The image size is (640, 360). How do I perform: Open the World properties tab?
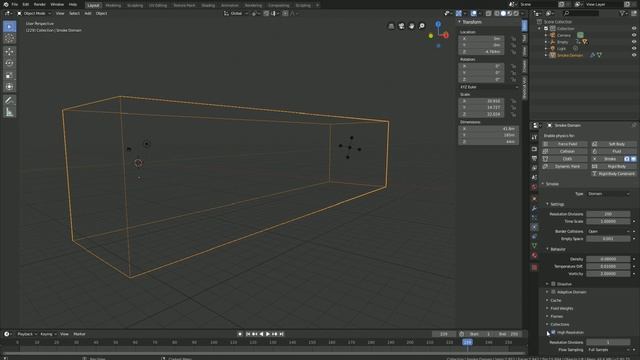(x=534, y=187)
